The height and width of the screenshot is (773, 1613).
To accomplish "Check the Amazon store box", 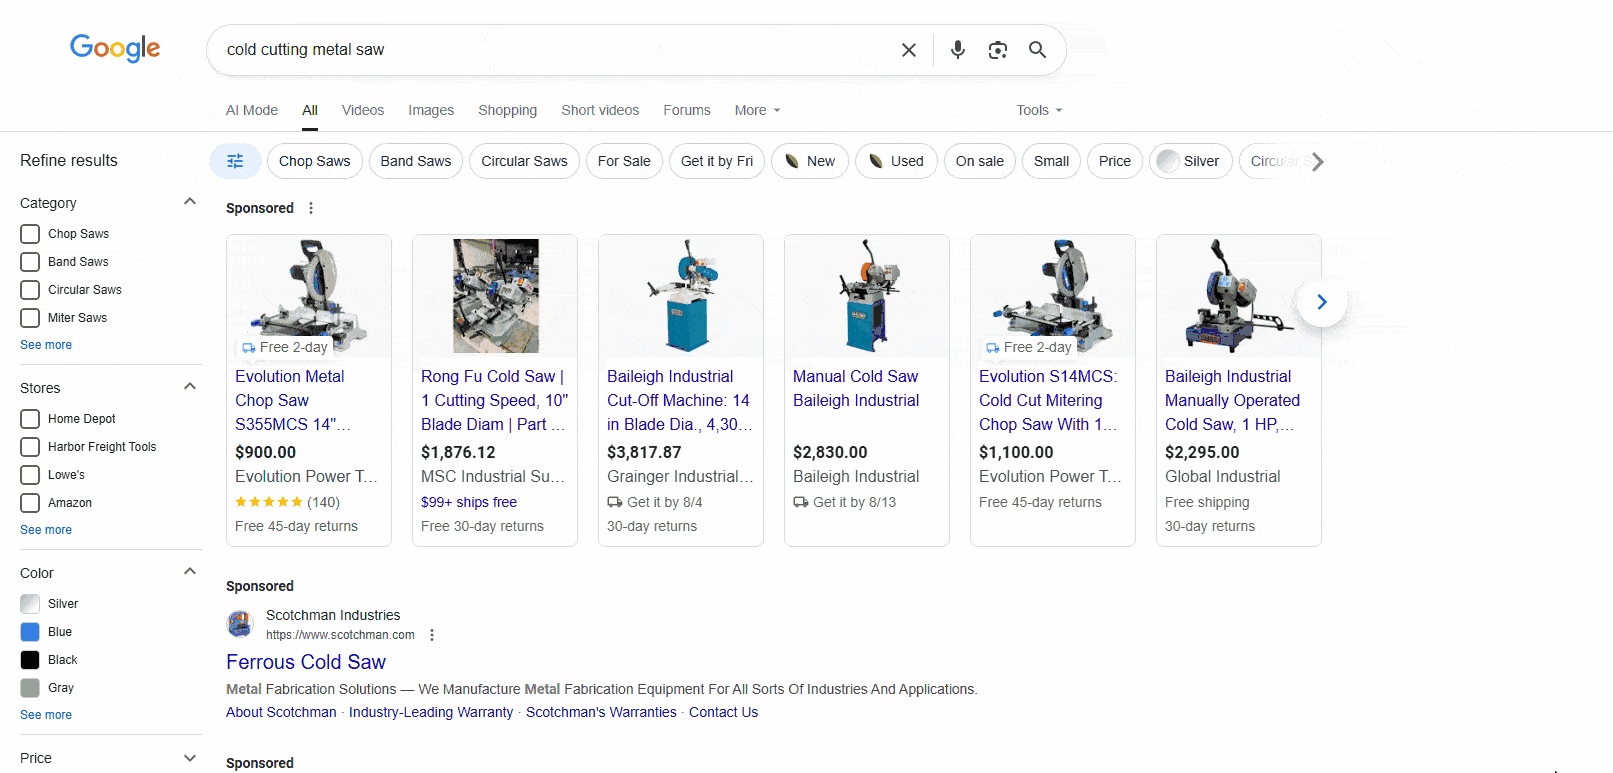I will [x=30, y=503].
